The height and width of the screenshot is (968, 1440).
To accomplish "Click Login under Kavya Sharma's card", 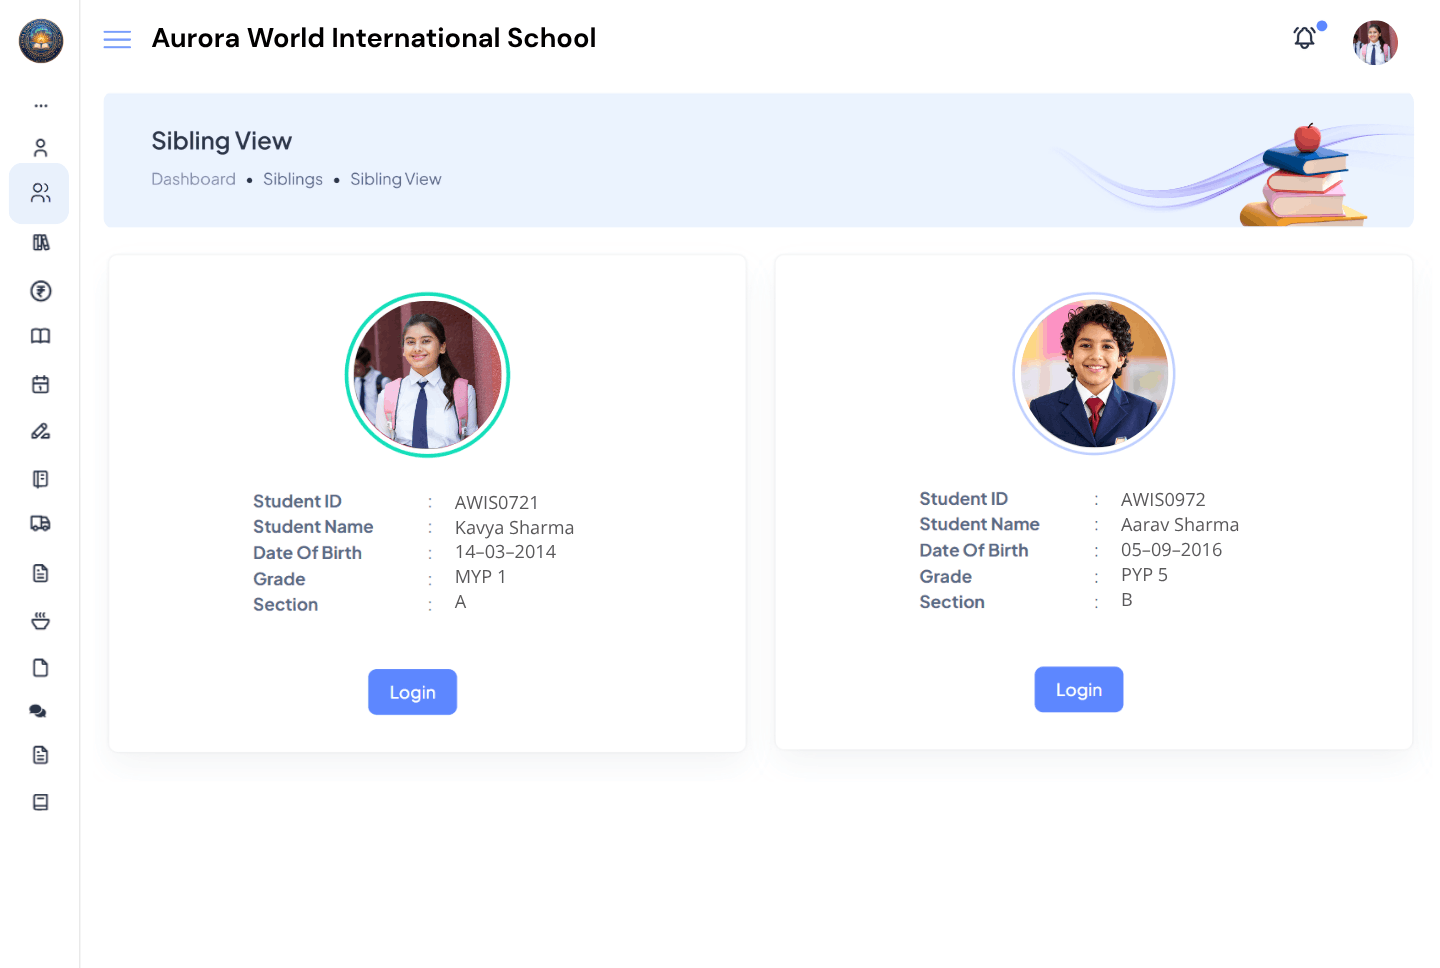I will click(x=412, y=691).
